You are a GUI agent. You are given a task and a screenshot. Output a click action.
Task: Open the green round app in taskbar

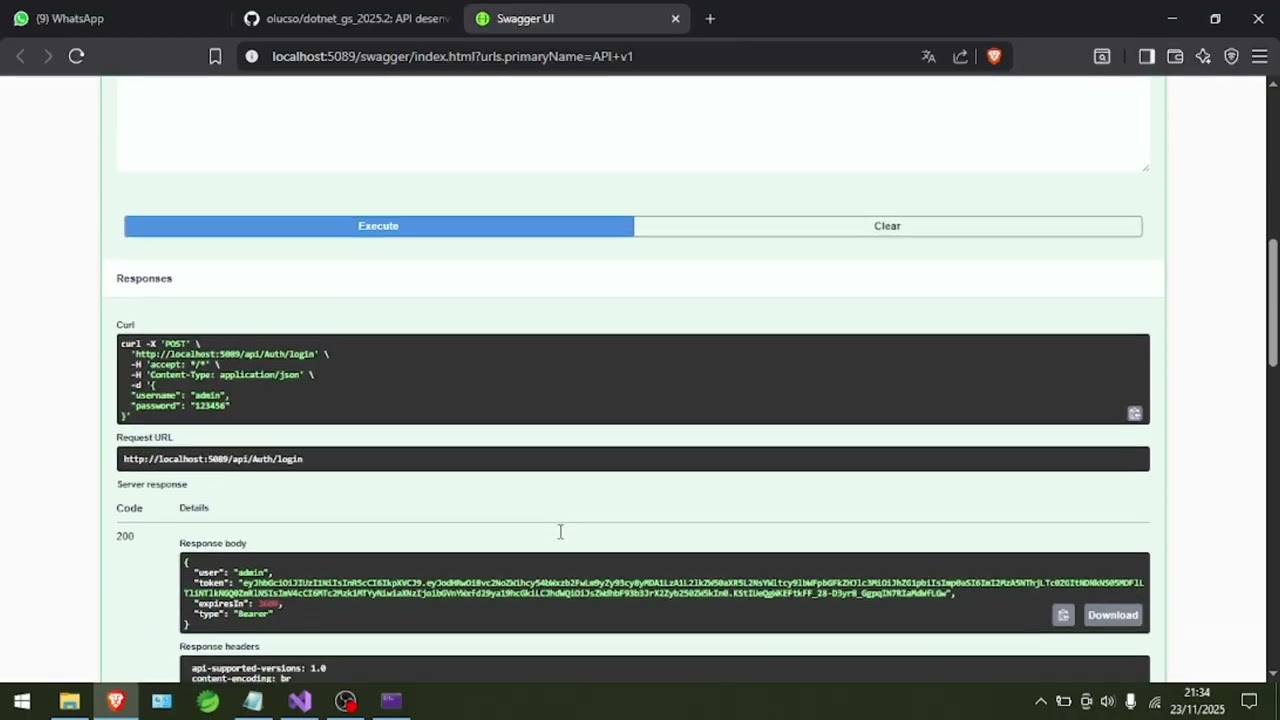tap(208, 701)
